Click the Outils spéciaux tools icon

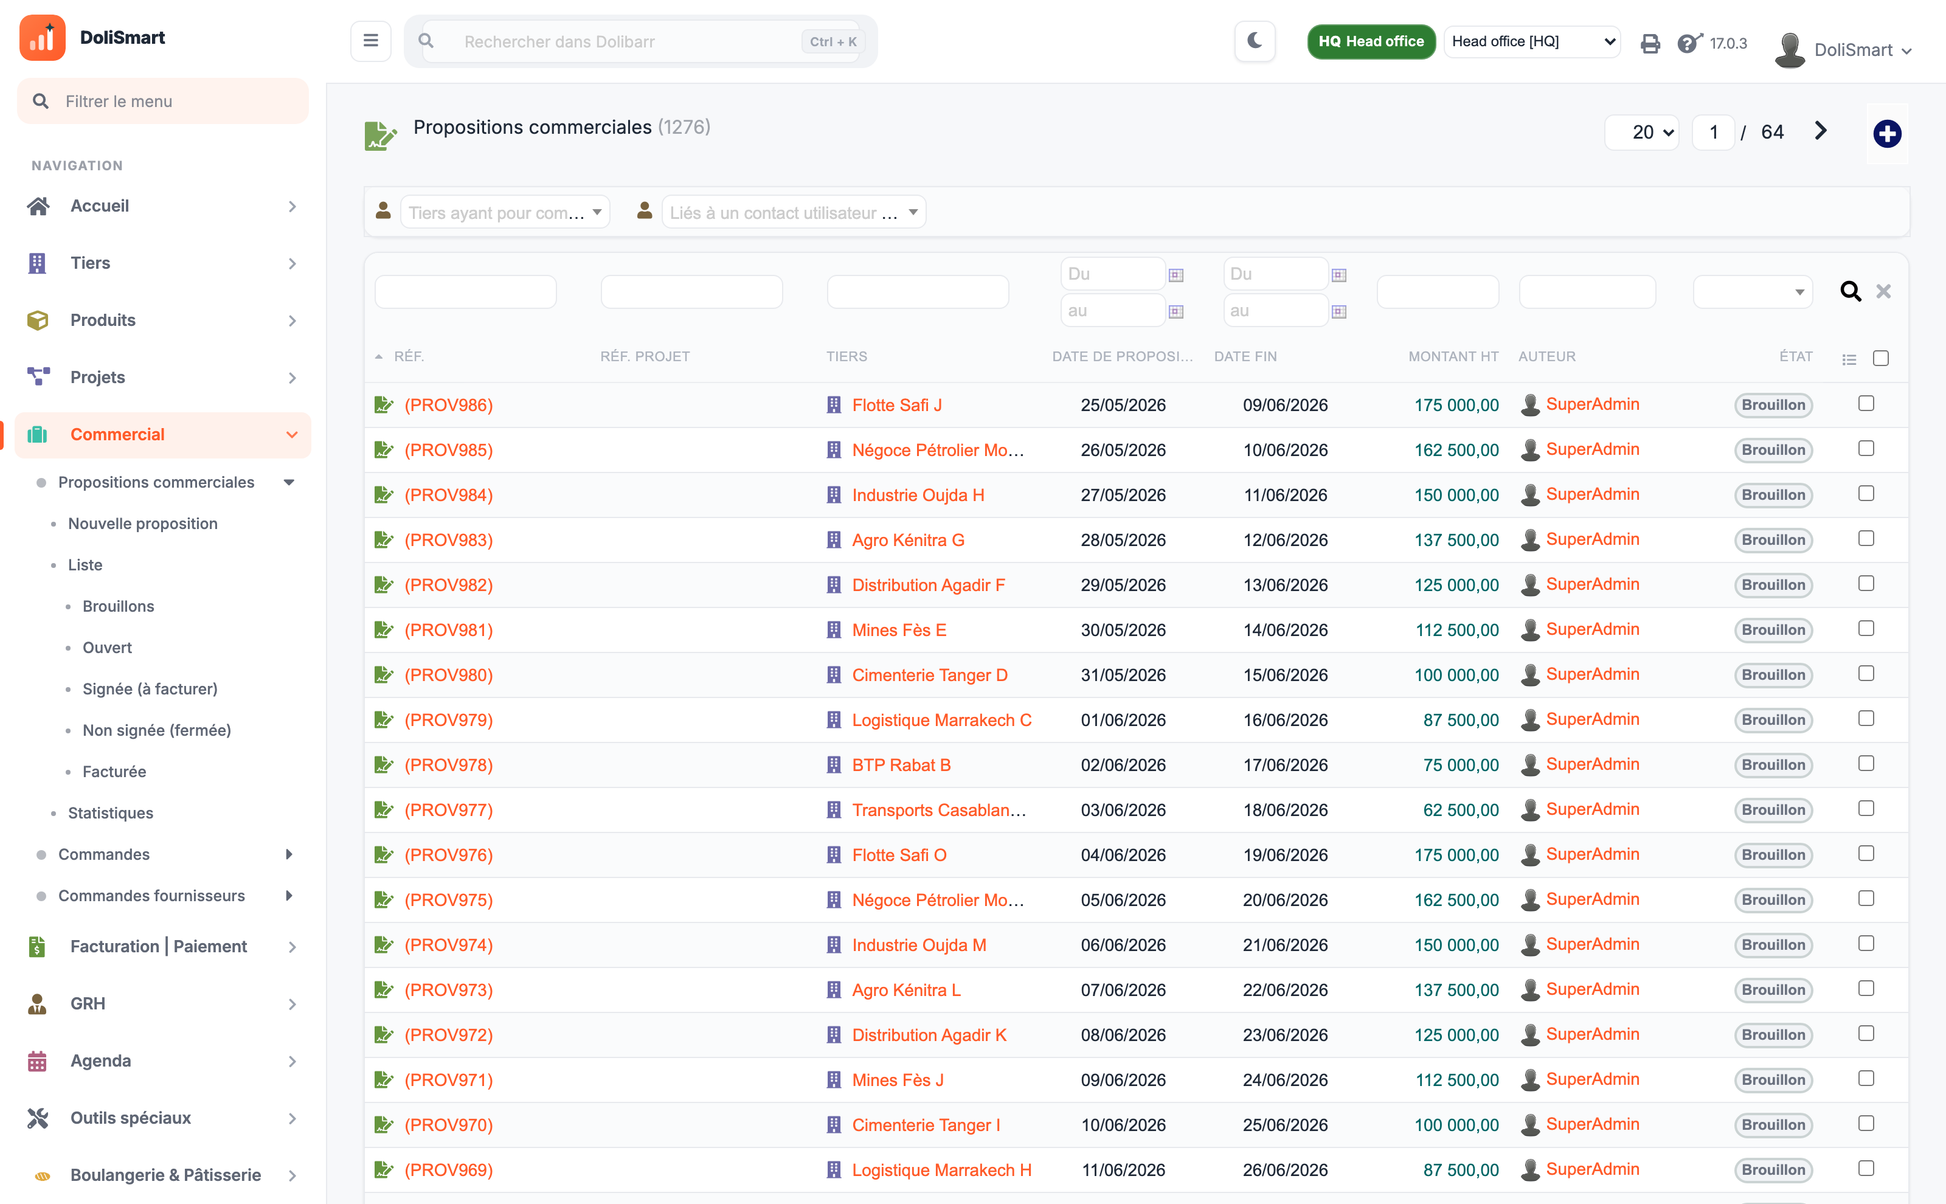point(38,1118)
